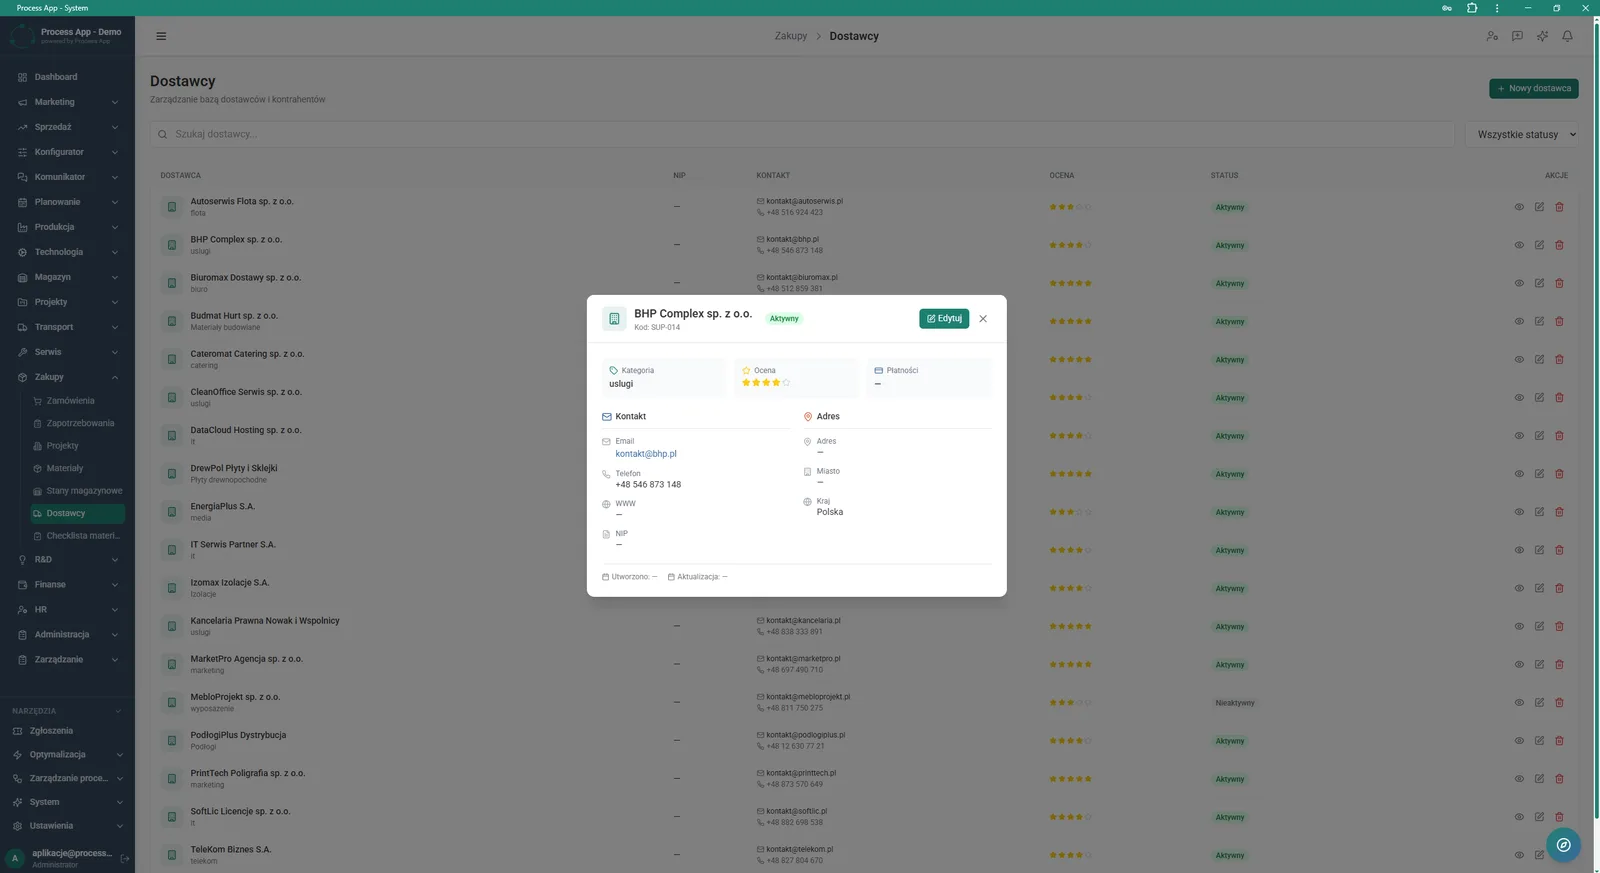Open Zamówienia under Zakupy

pos(76,401)
